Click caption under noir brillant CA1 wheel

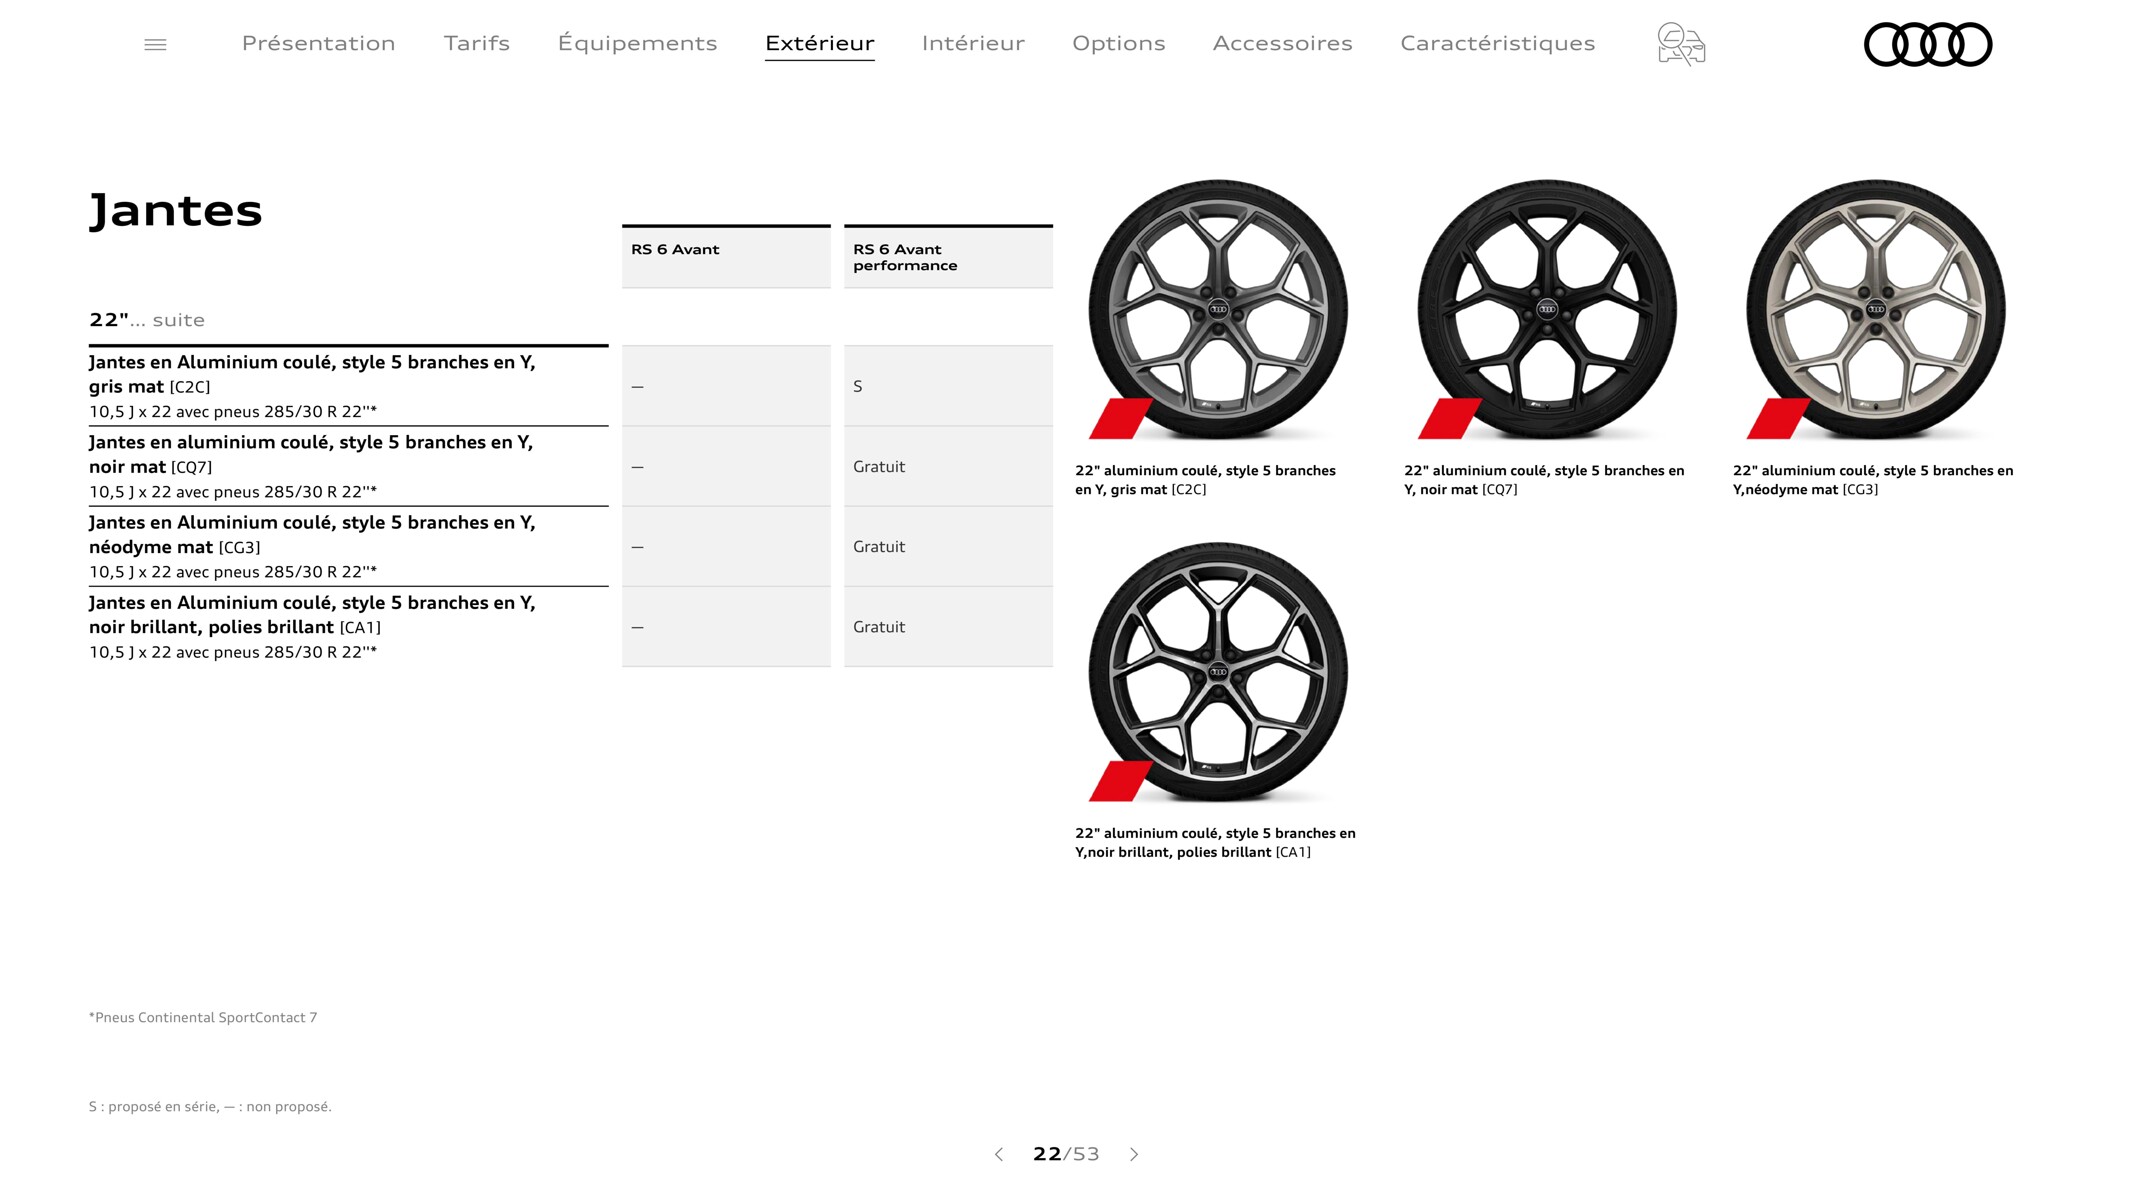(x=1216, y=842)
